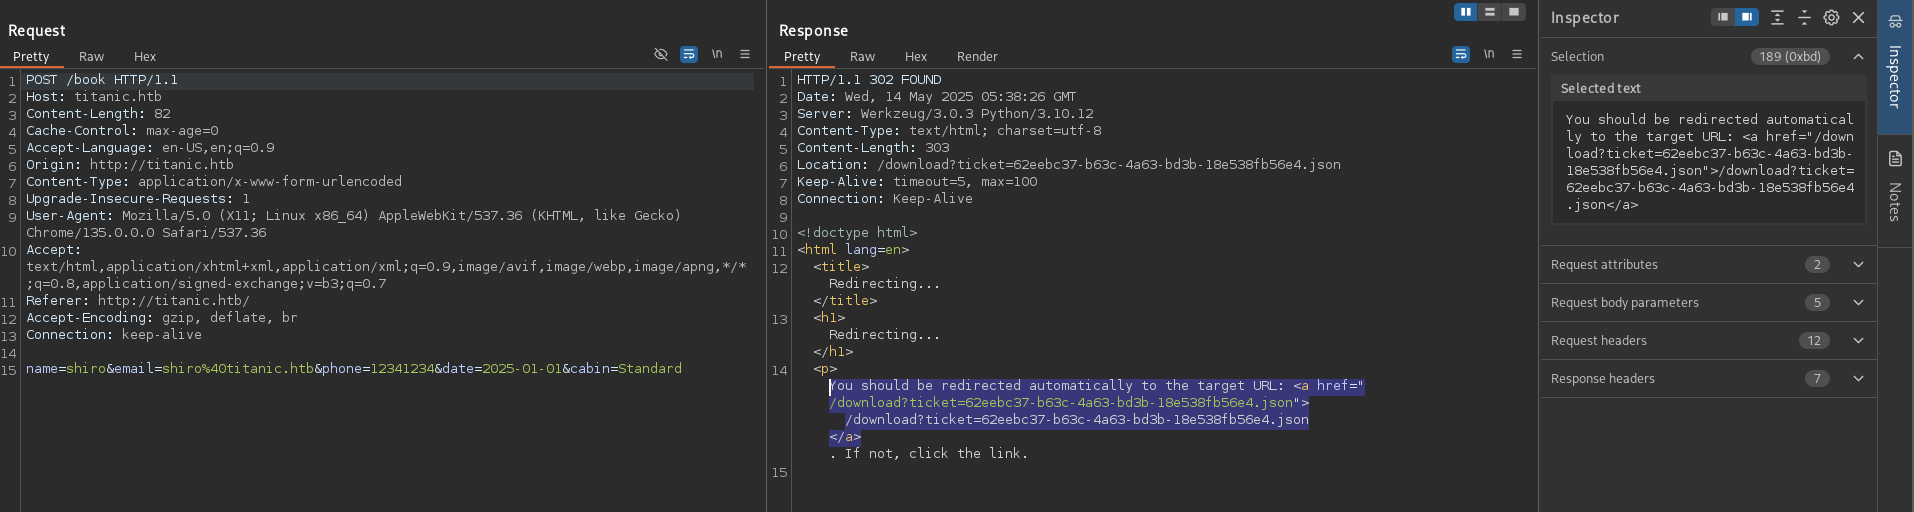The height and width of the screenshot is (512, 1914).
Task: Expand all Inspector sections
Action: click(x=1777, y=18)
